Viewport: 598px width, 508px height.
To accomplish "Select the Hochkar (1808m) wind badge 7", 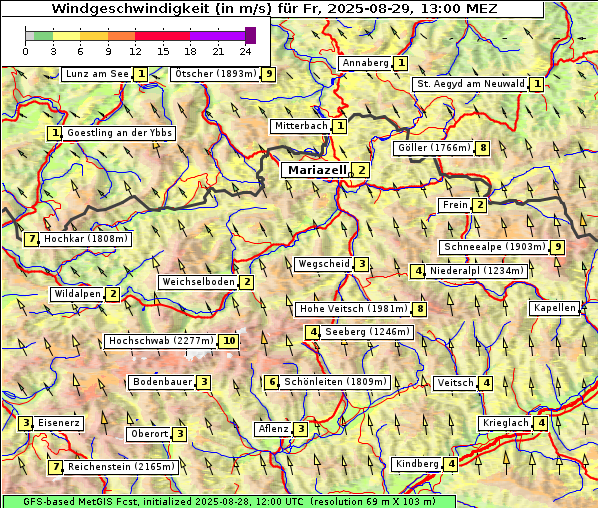I will point(32,239).
